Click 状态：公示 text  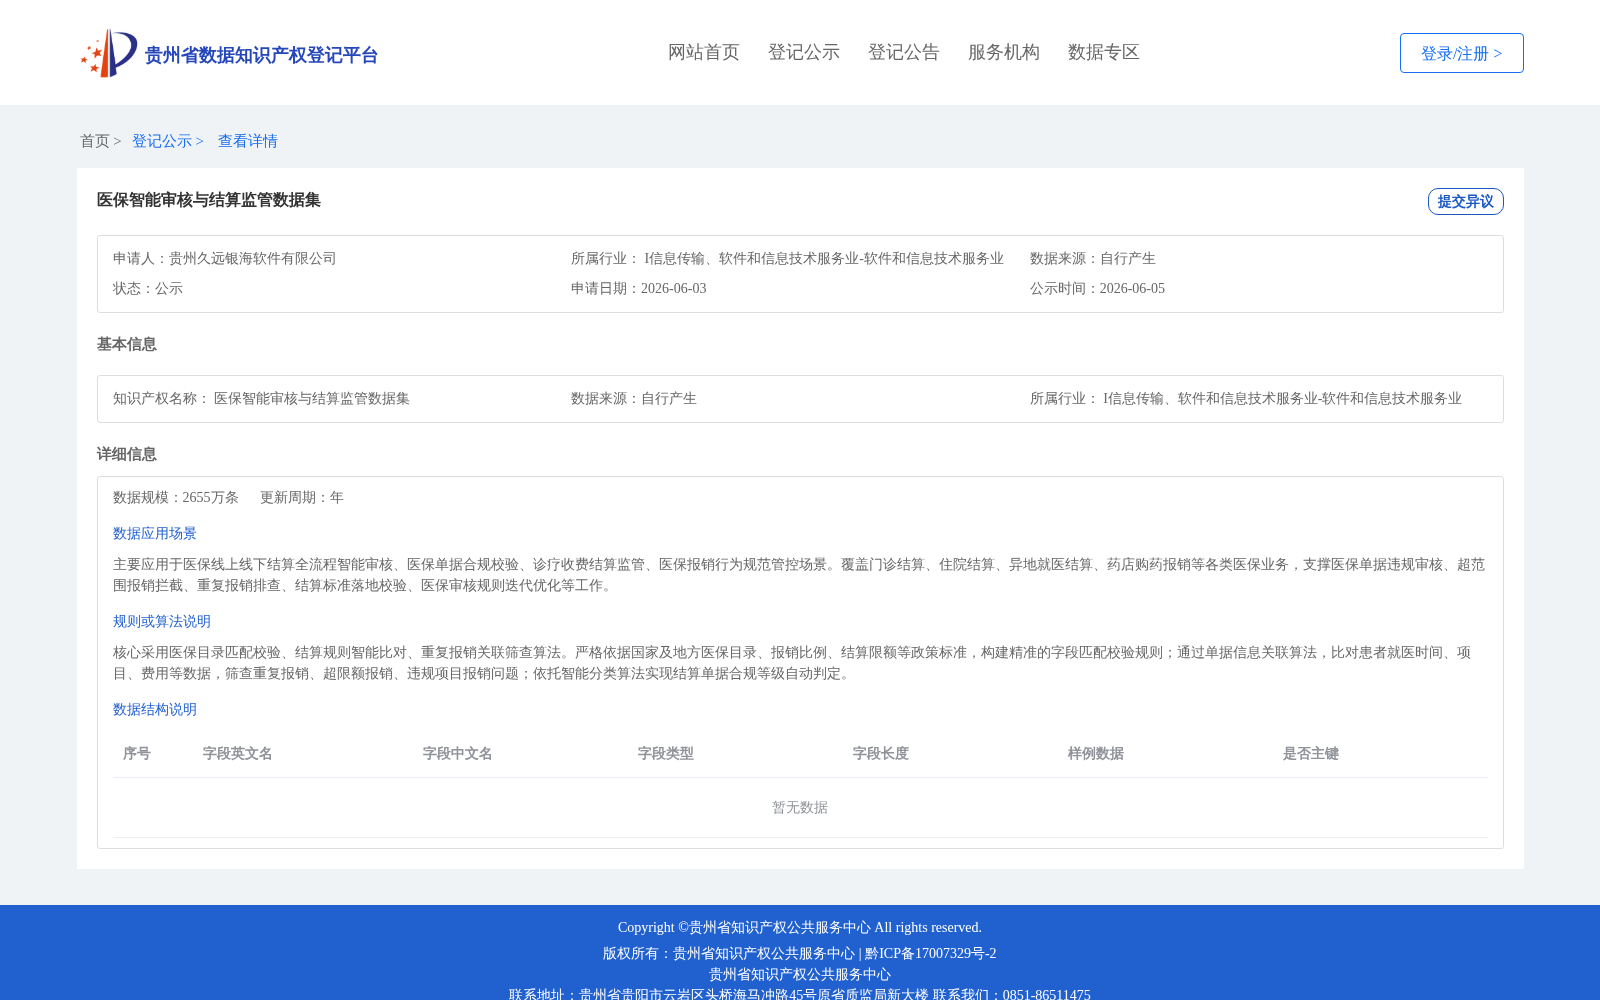click(x=148, y=288)
